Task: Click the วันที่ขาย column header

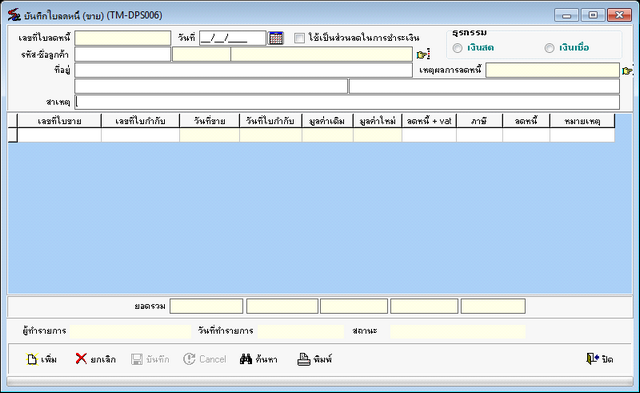Action: [x=209, y=121]
